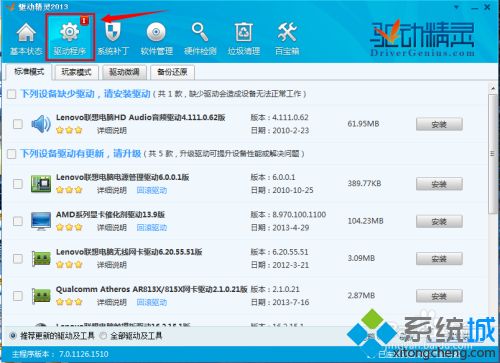
Task: Select the title 'Lenovo联想电脑HD Audio音频驱动4.111.0.62版'
Action: pyautogui.click(x=140, y=117)
